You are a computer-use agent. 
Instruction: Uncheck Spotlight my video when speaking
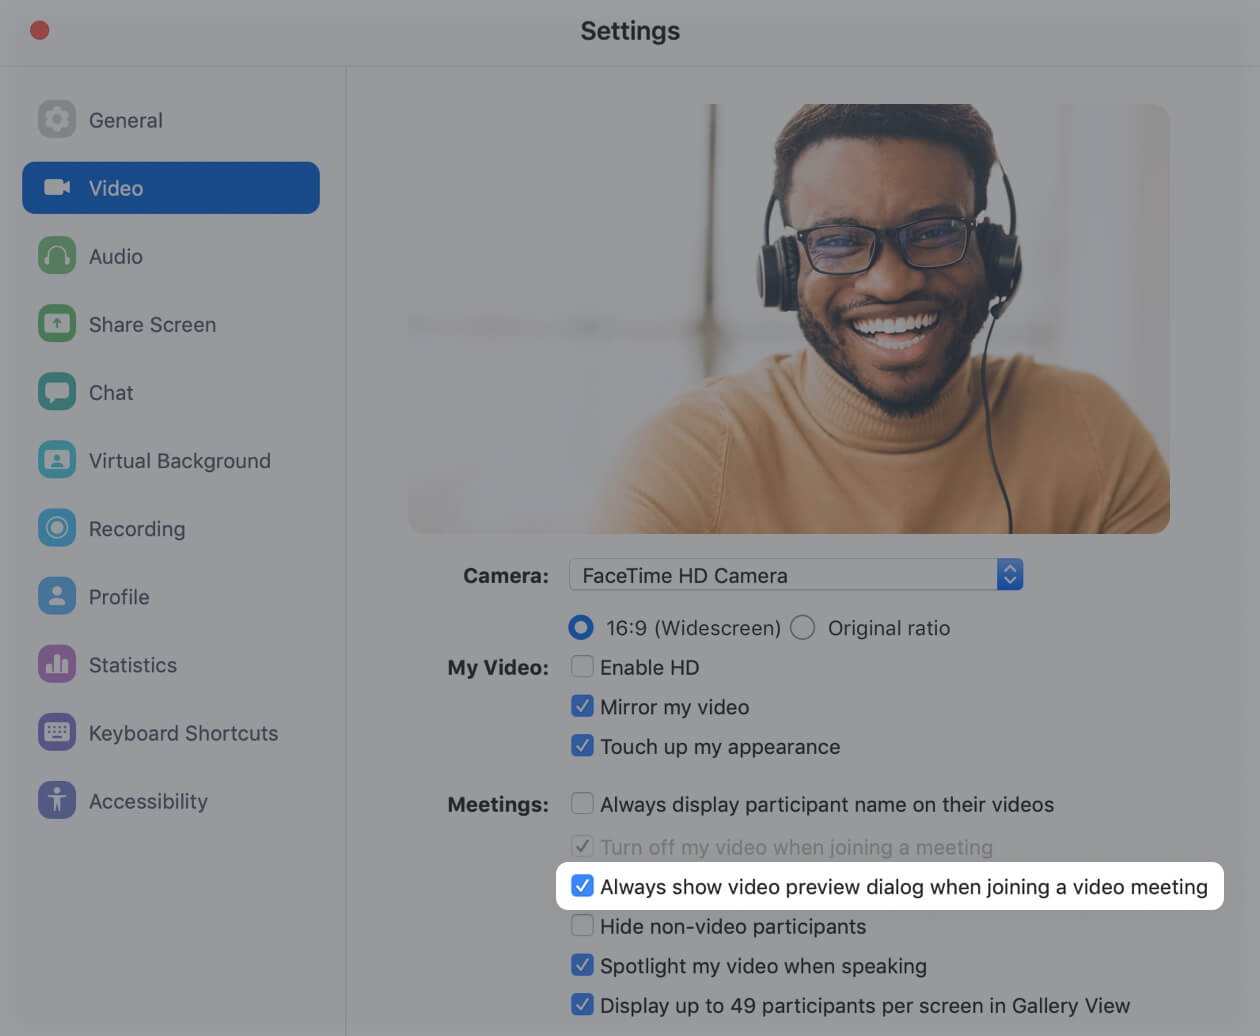click(582, 966)
